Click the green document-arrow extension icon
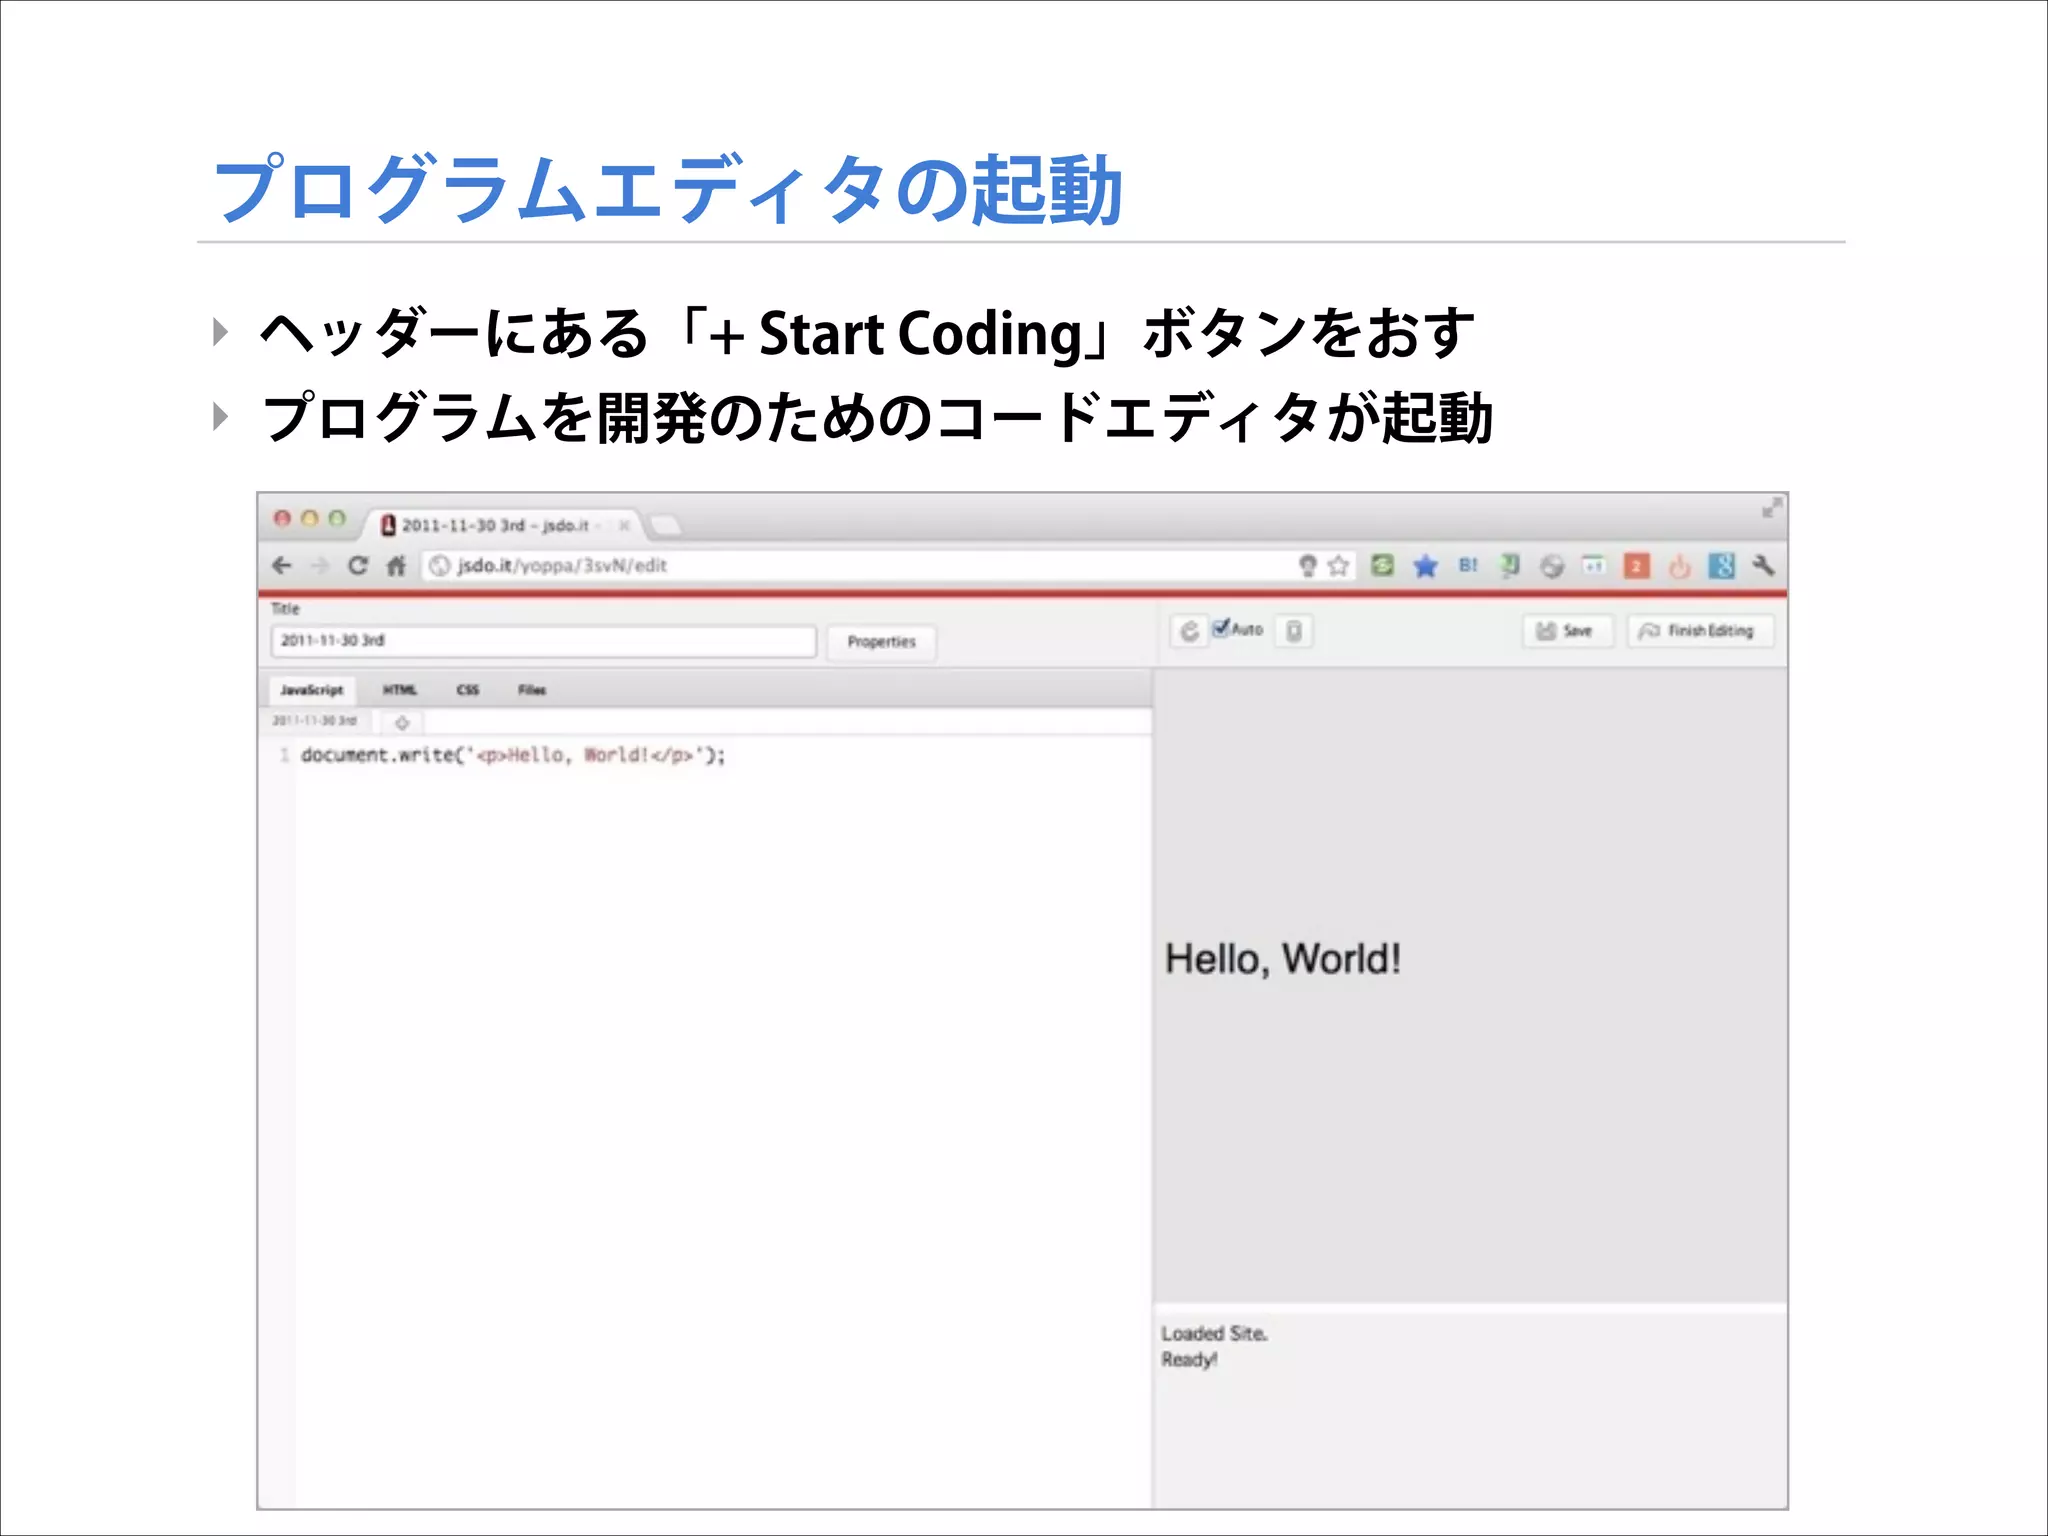This screenshot has width=2048, height=1536. tap(1510, 566)
